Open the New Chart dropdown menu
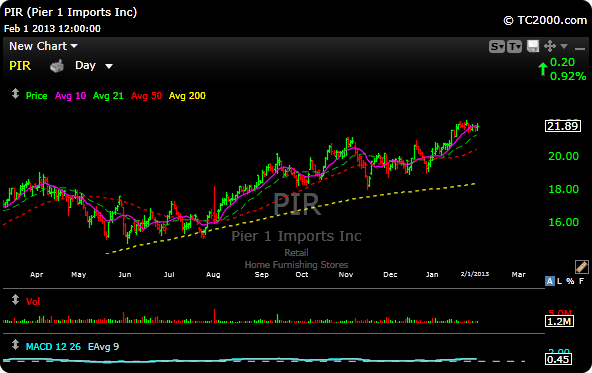Viewport: 592px width, 373px height. pos(43,46)
